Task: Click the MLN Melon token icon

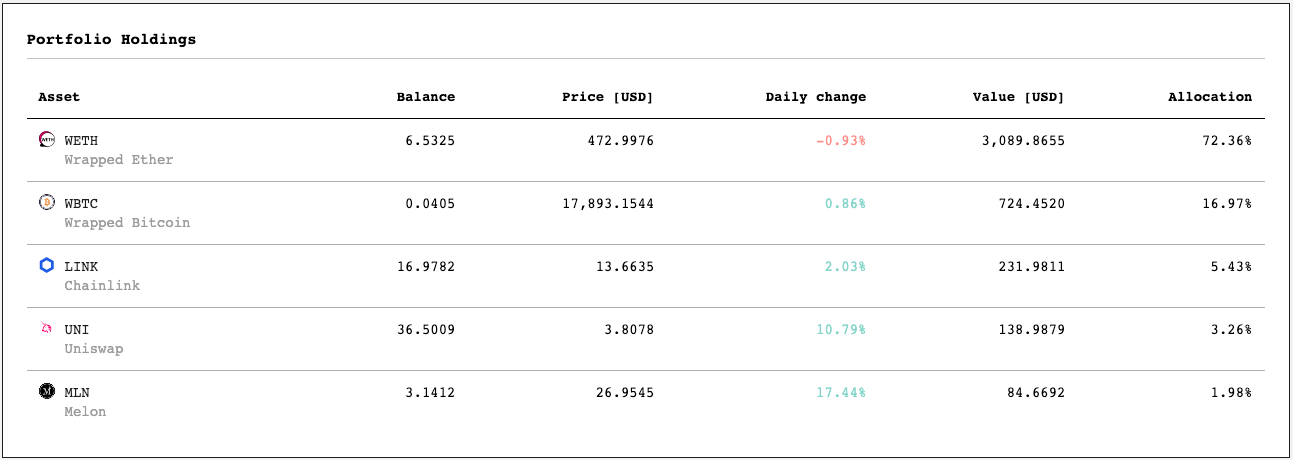Action: (46, 392)
